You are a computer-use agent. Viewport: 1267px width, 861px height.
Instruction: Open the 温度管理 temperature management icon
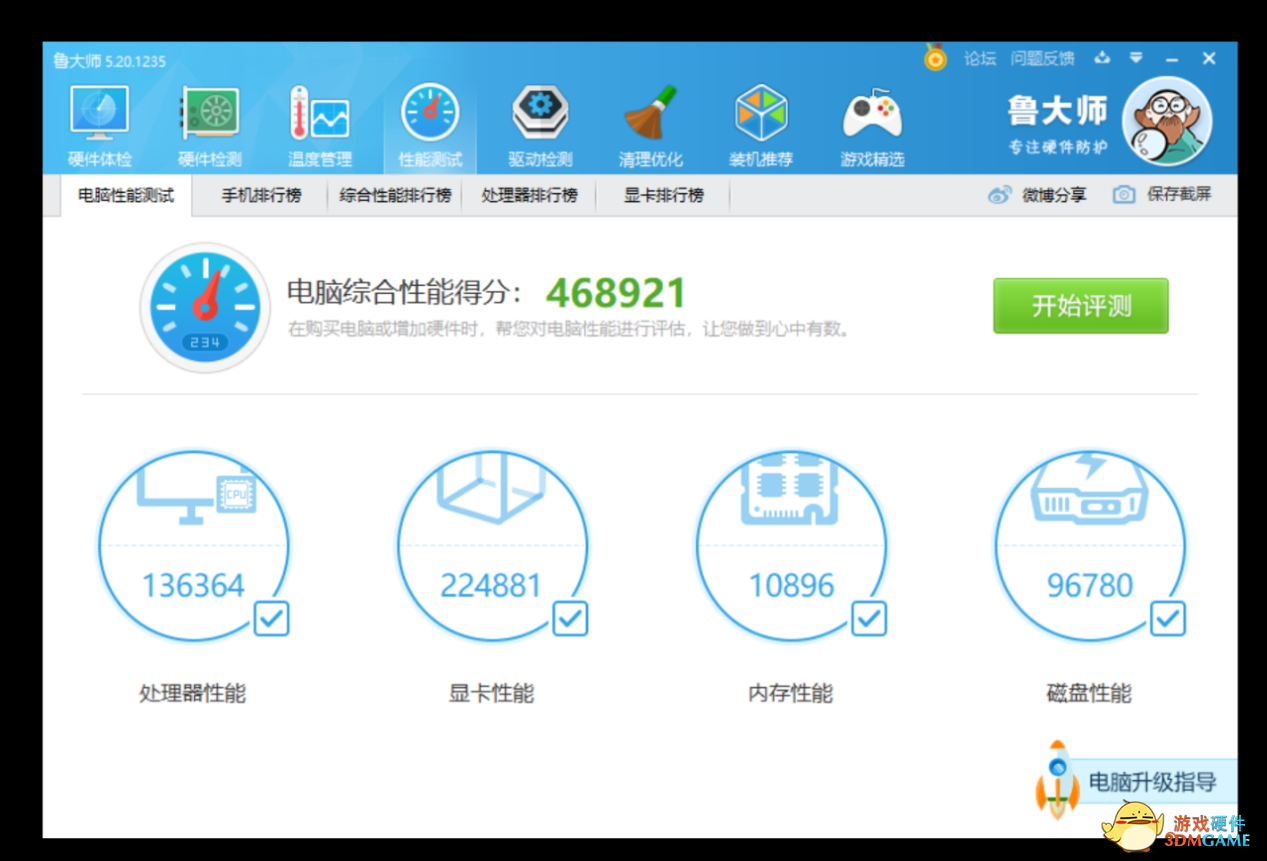[x=320, y=114]
